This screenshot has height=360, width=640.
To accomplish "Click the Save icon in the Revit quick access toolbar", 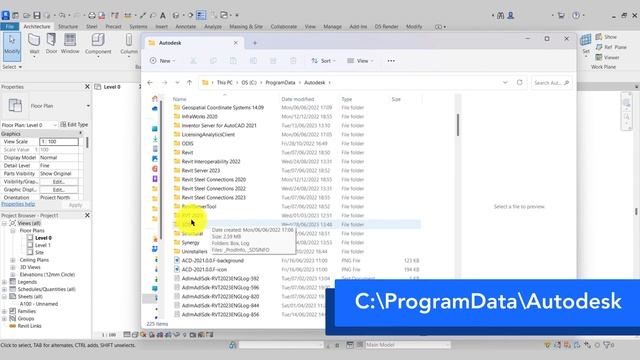I will (x=37, y=16).
